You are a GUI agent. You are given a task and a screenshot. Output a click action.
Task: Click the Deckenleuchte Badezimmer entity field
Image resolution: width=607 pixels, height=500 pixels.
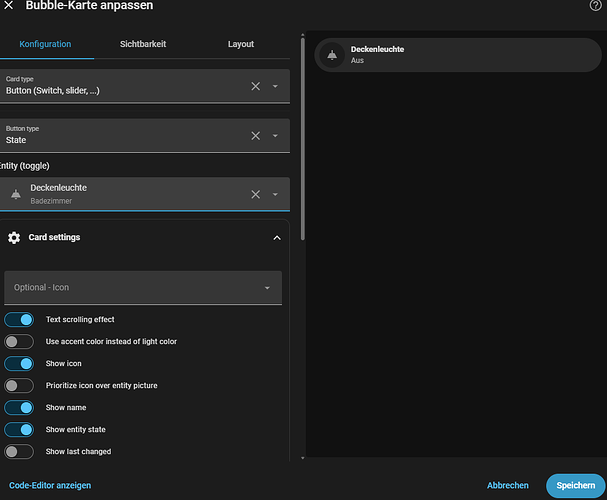coord(144,194)
